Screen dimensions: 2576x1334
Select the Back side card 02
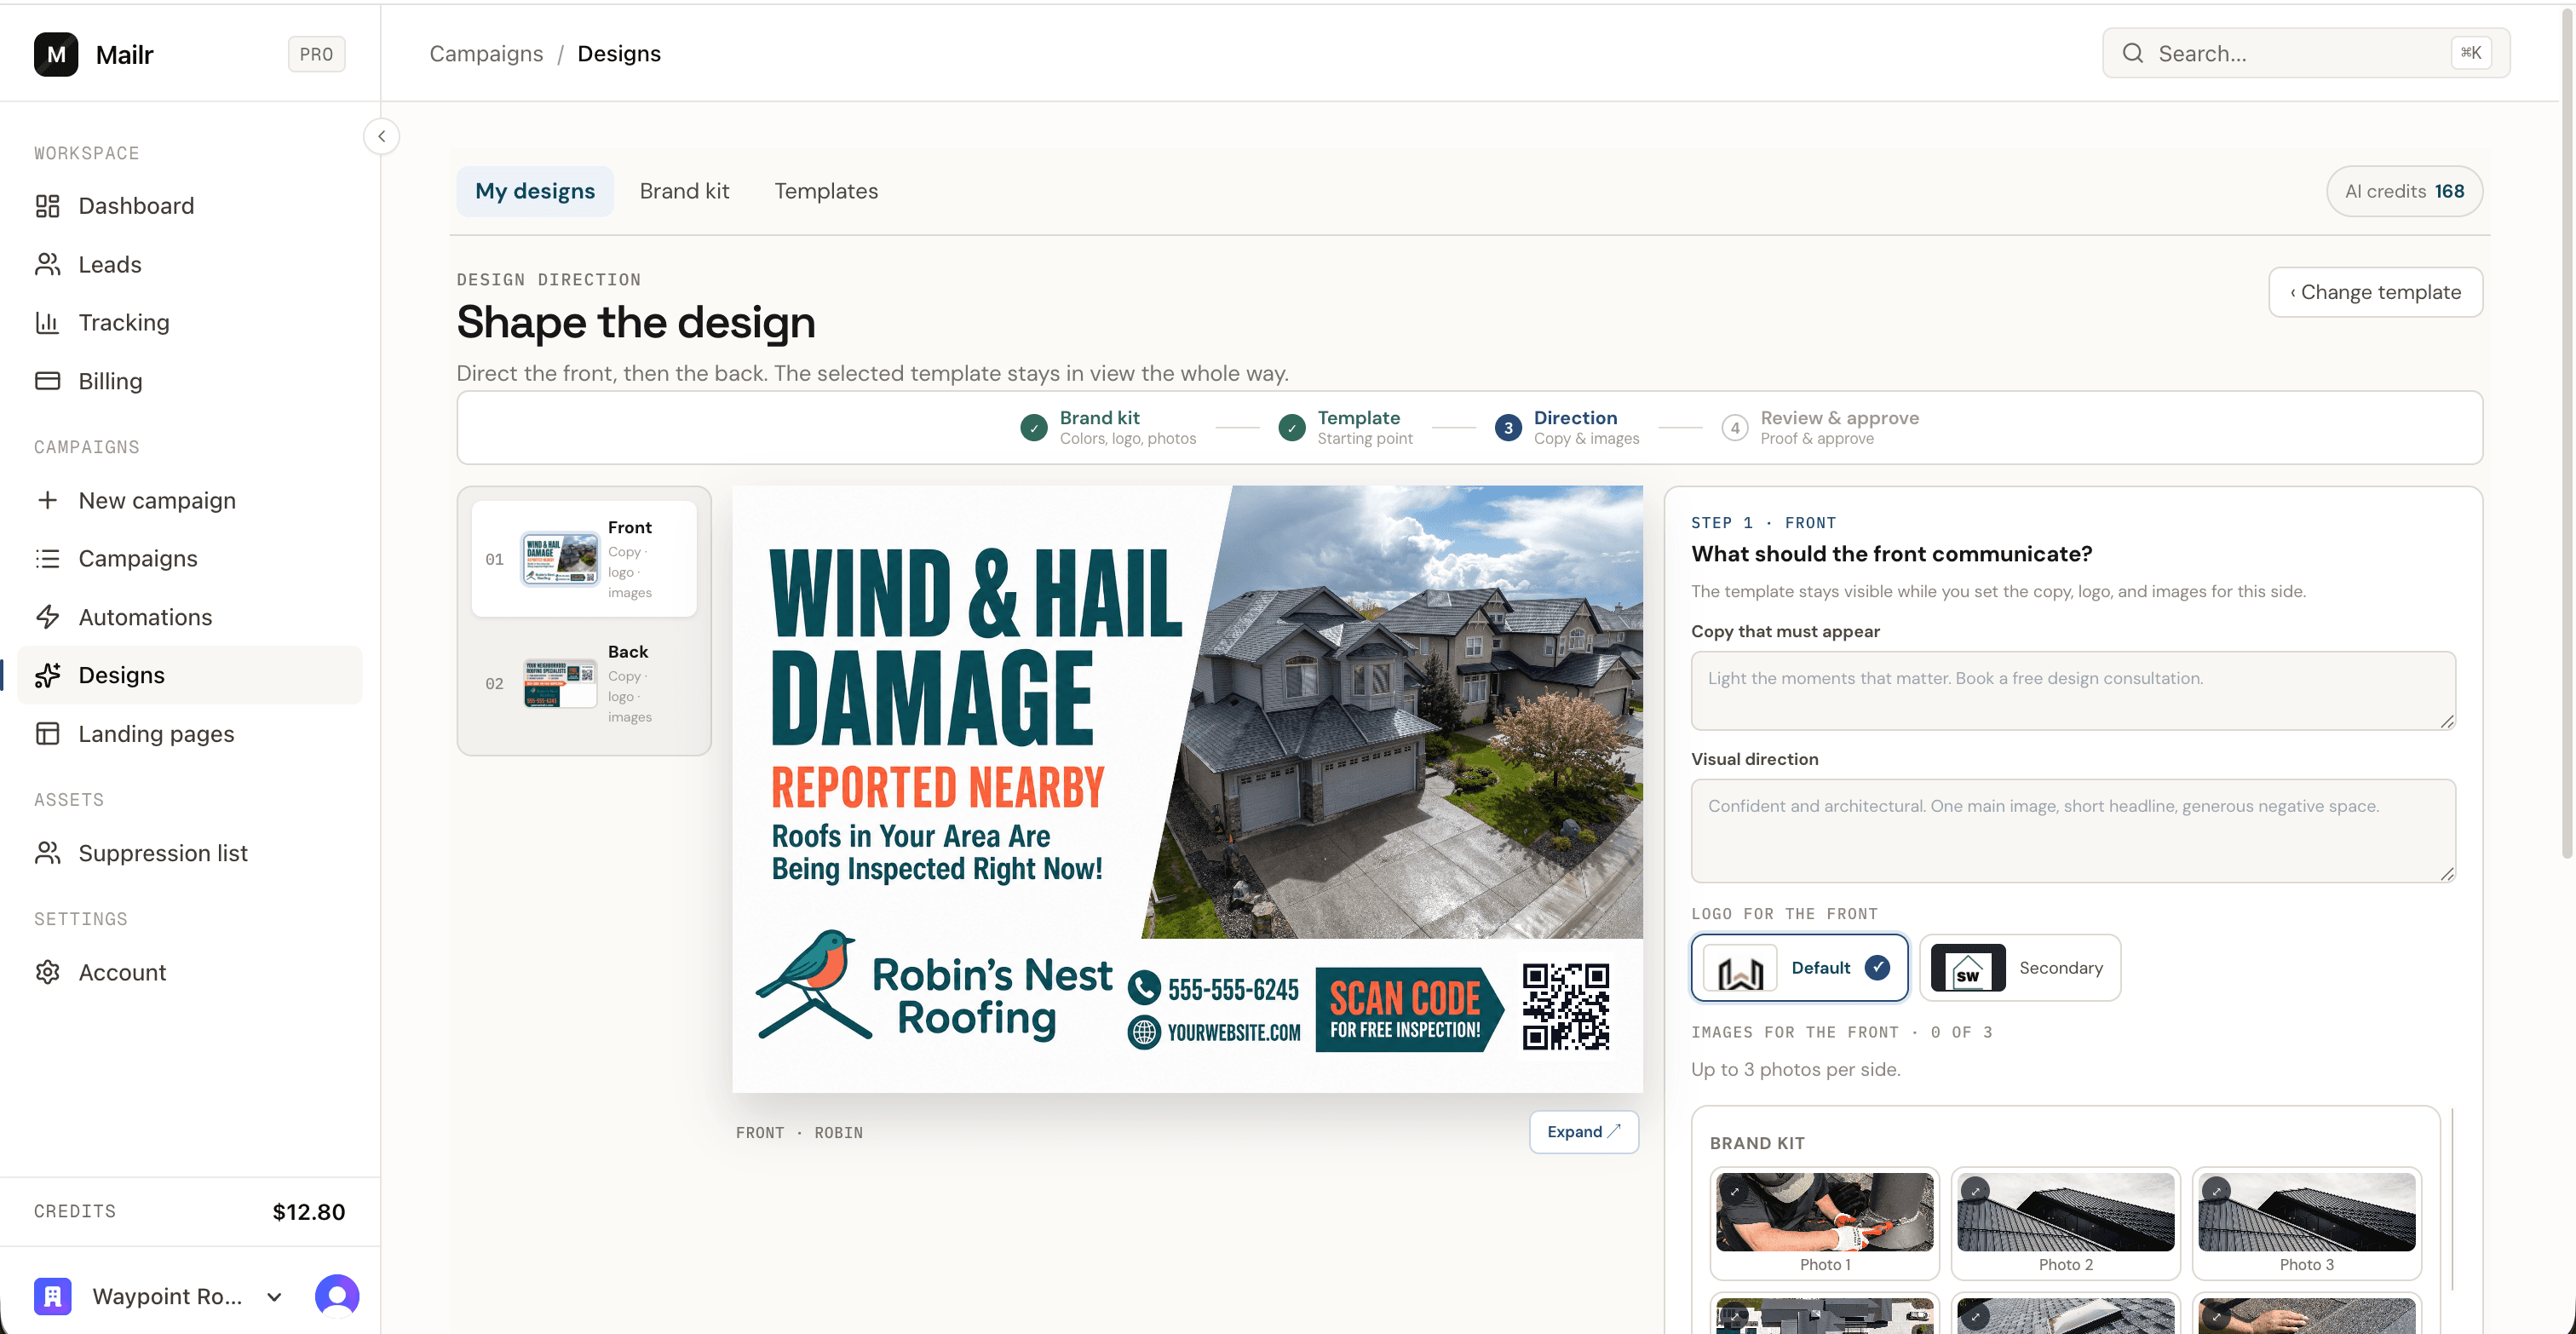pyautogui.click(x=584, y=683)
